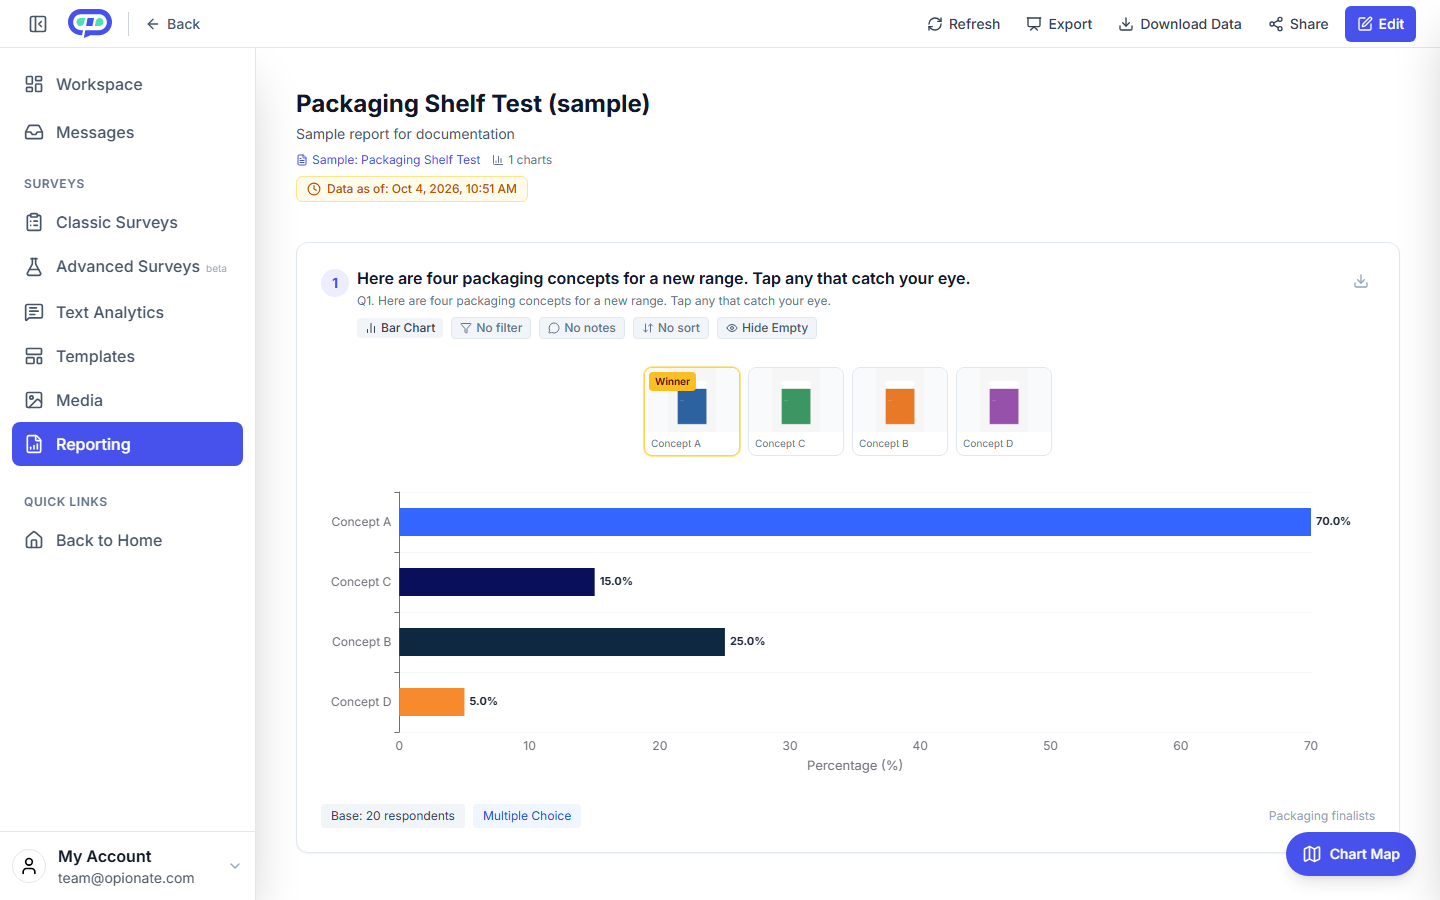Screen dimensions: 1440x900
Task: Click the data timestamp badge
Action: [412, 189]
